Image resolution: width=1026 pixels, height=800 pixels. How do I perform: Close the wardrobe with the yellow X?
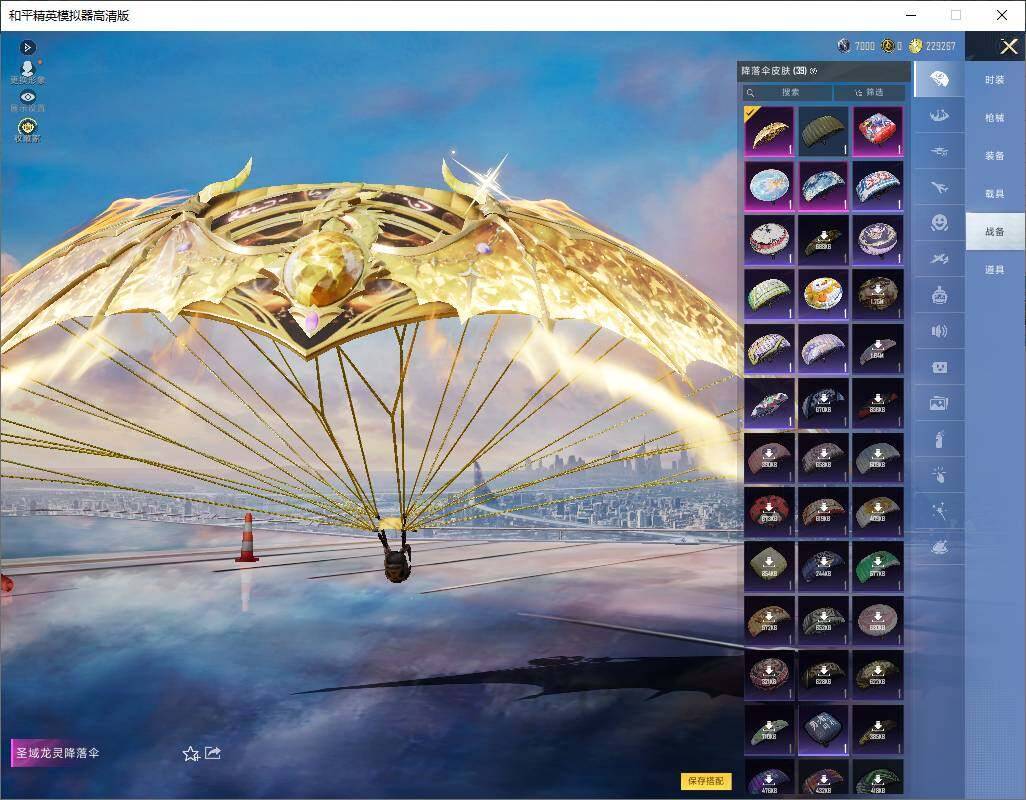pos(1008,46)
